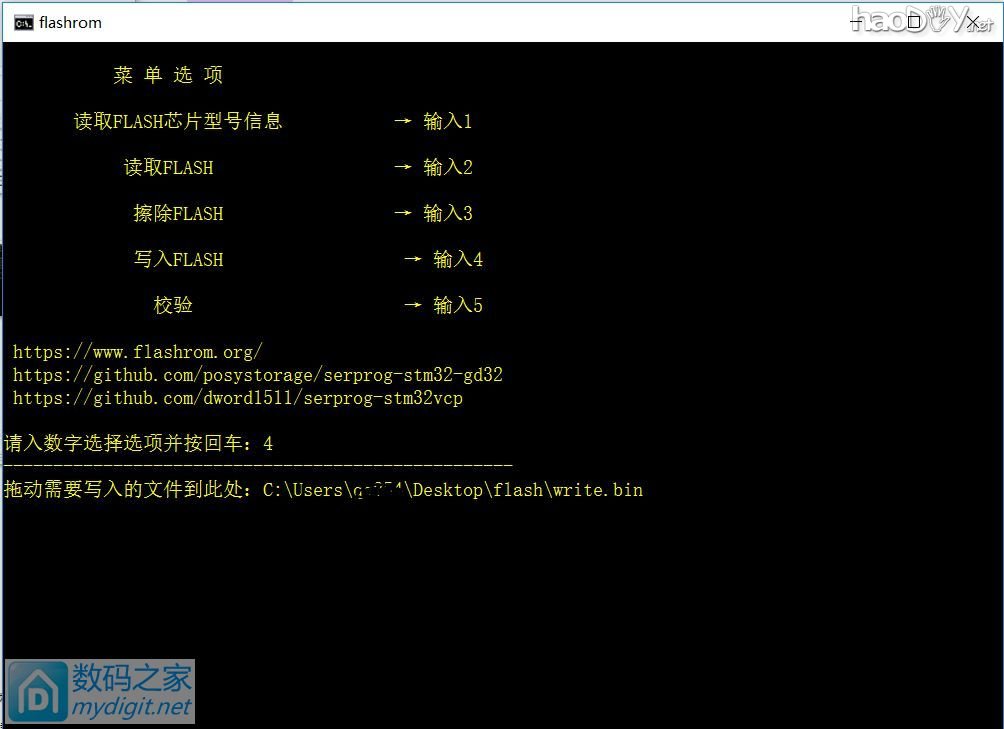Click the 菜单选项 menu heading
The image size is (1004, 729).
(168, 75)
